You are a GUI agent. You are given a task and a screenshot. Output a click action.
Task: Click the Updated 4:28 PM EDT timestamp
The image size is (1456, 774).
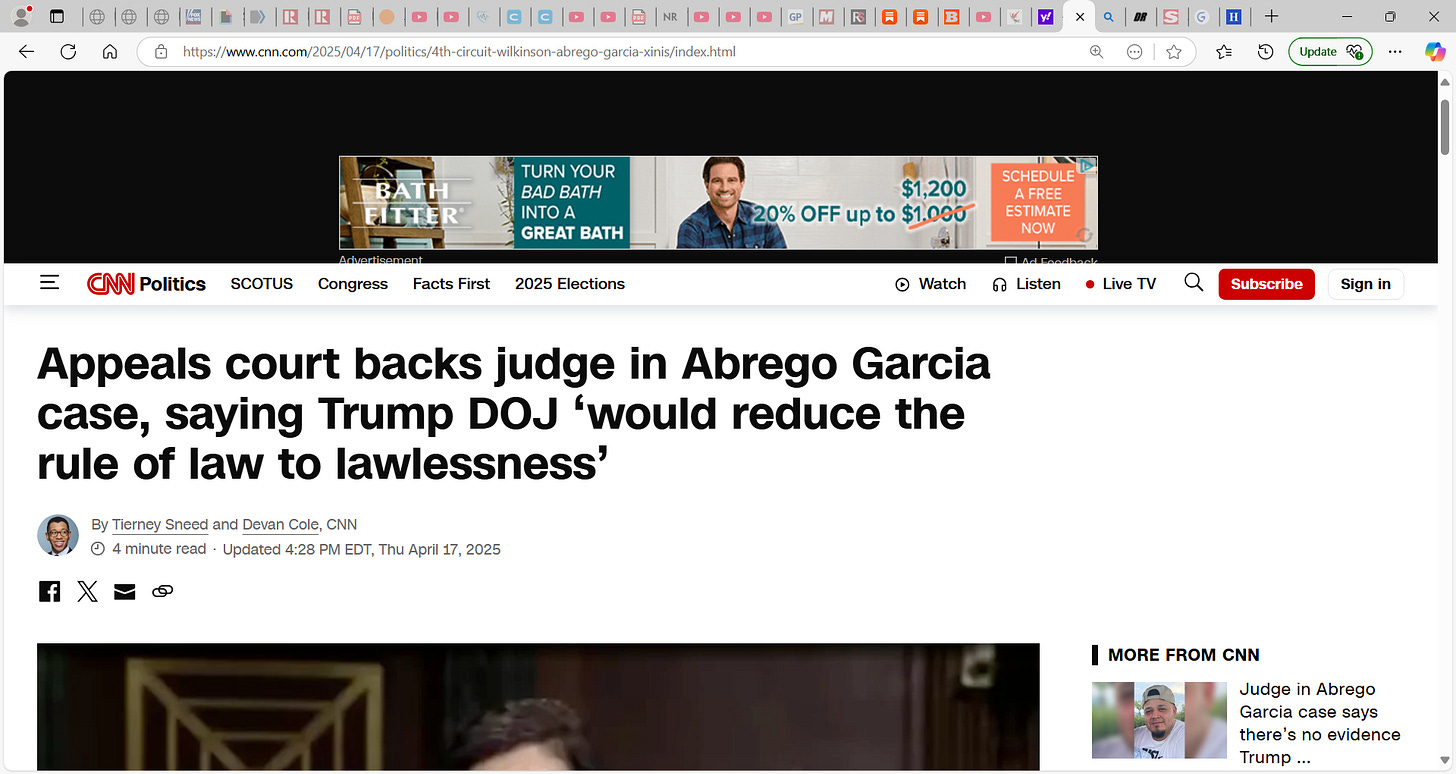point(361,549)
